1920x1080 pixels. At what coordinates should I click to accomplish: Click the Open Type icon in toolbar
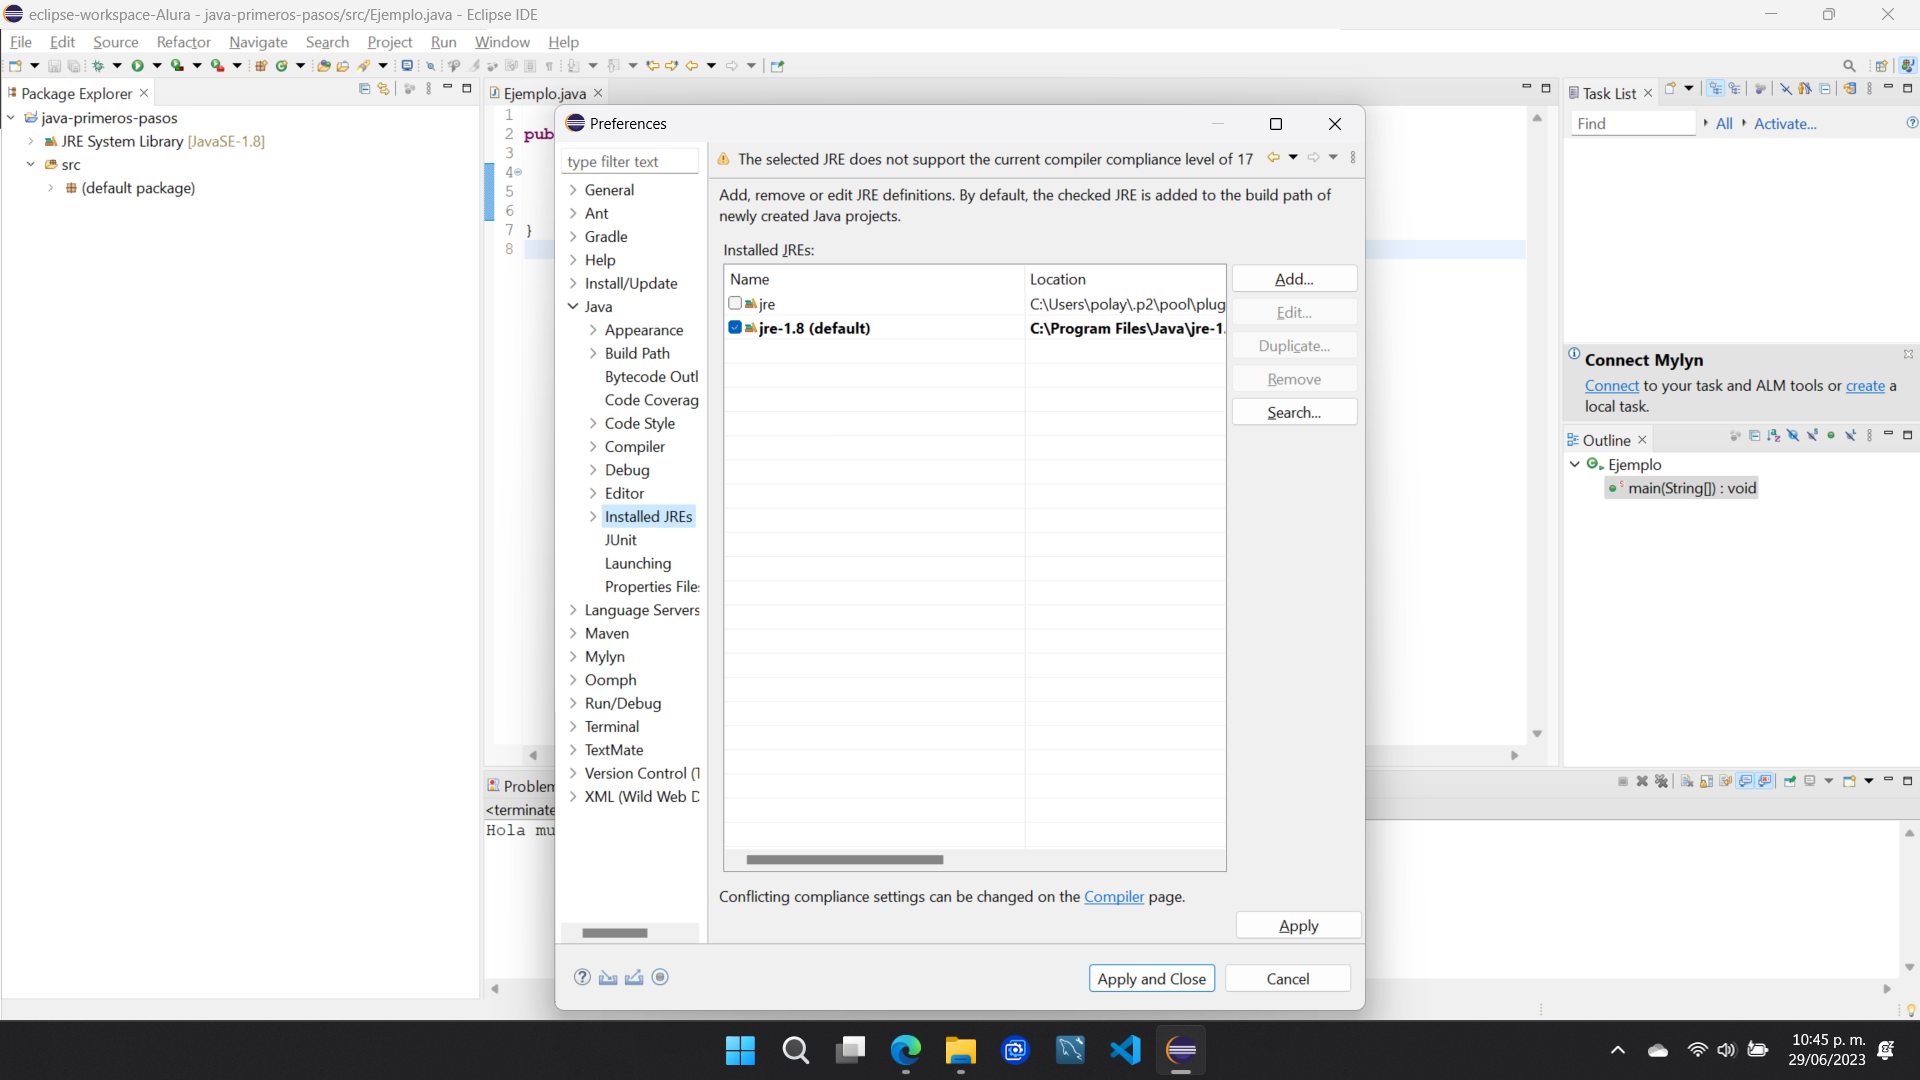[323, 66]
